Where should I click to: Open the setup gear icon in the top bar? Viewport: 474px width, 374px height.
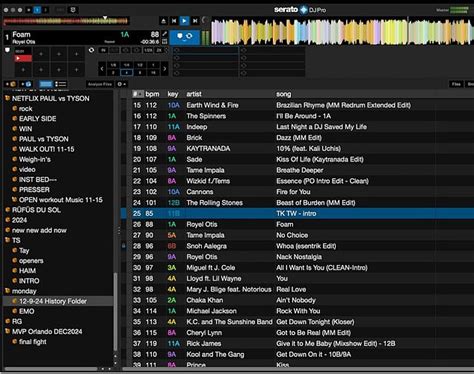click(73, 10)
